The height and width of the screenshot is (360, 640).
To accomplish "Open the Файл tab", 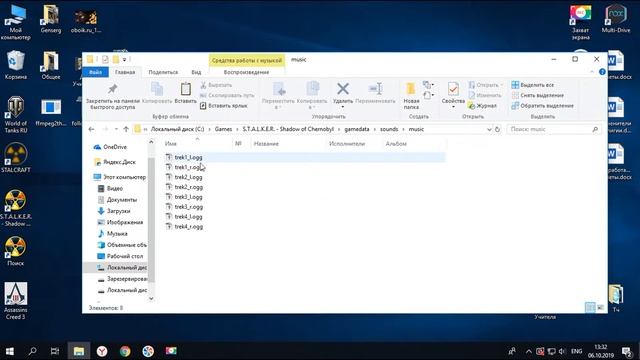I will (96, 72).
